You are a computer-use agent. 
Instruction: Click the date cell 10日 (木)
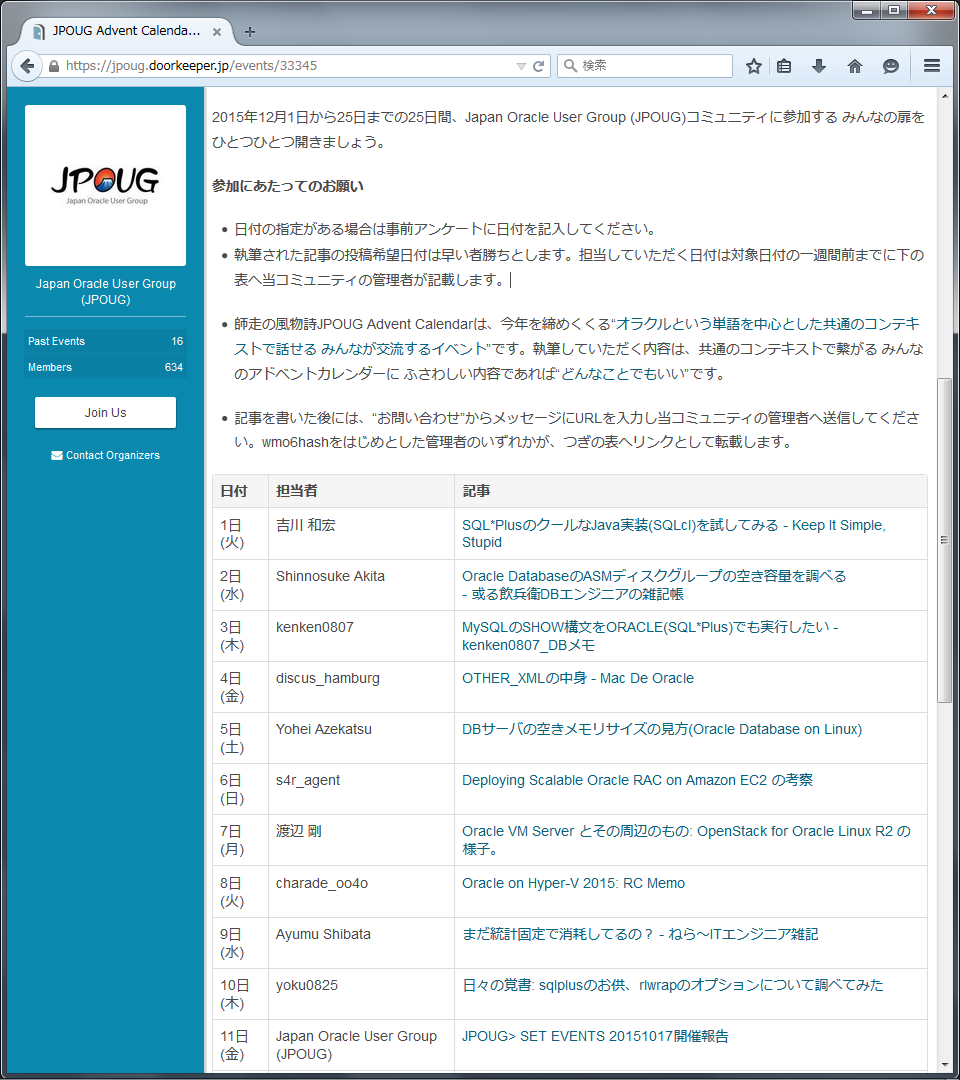pos(240,994)
